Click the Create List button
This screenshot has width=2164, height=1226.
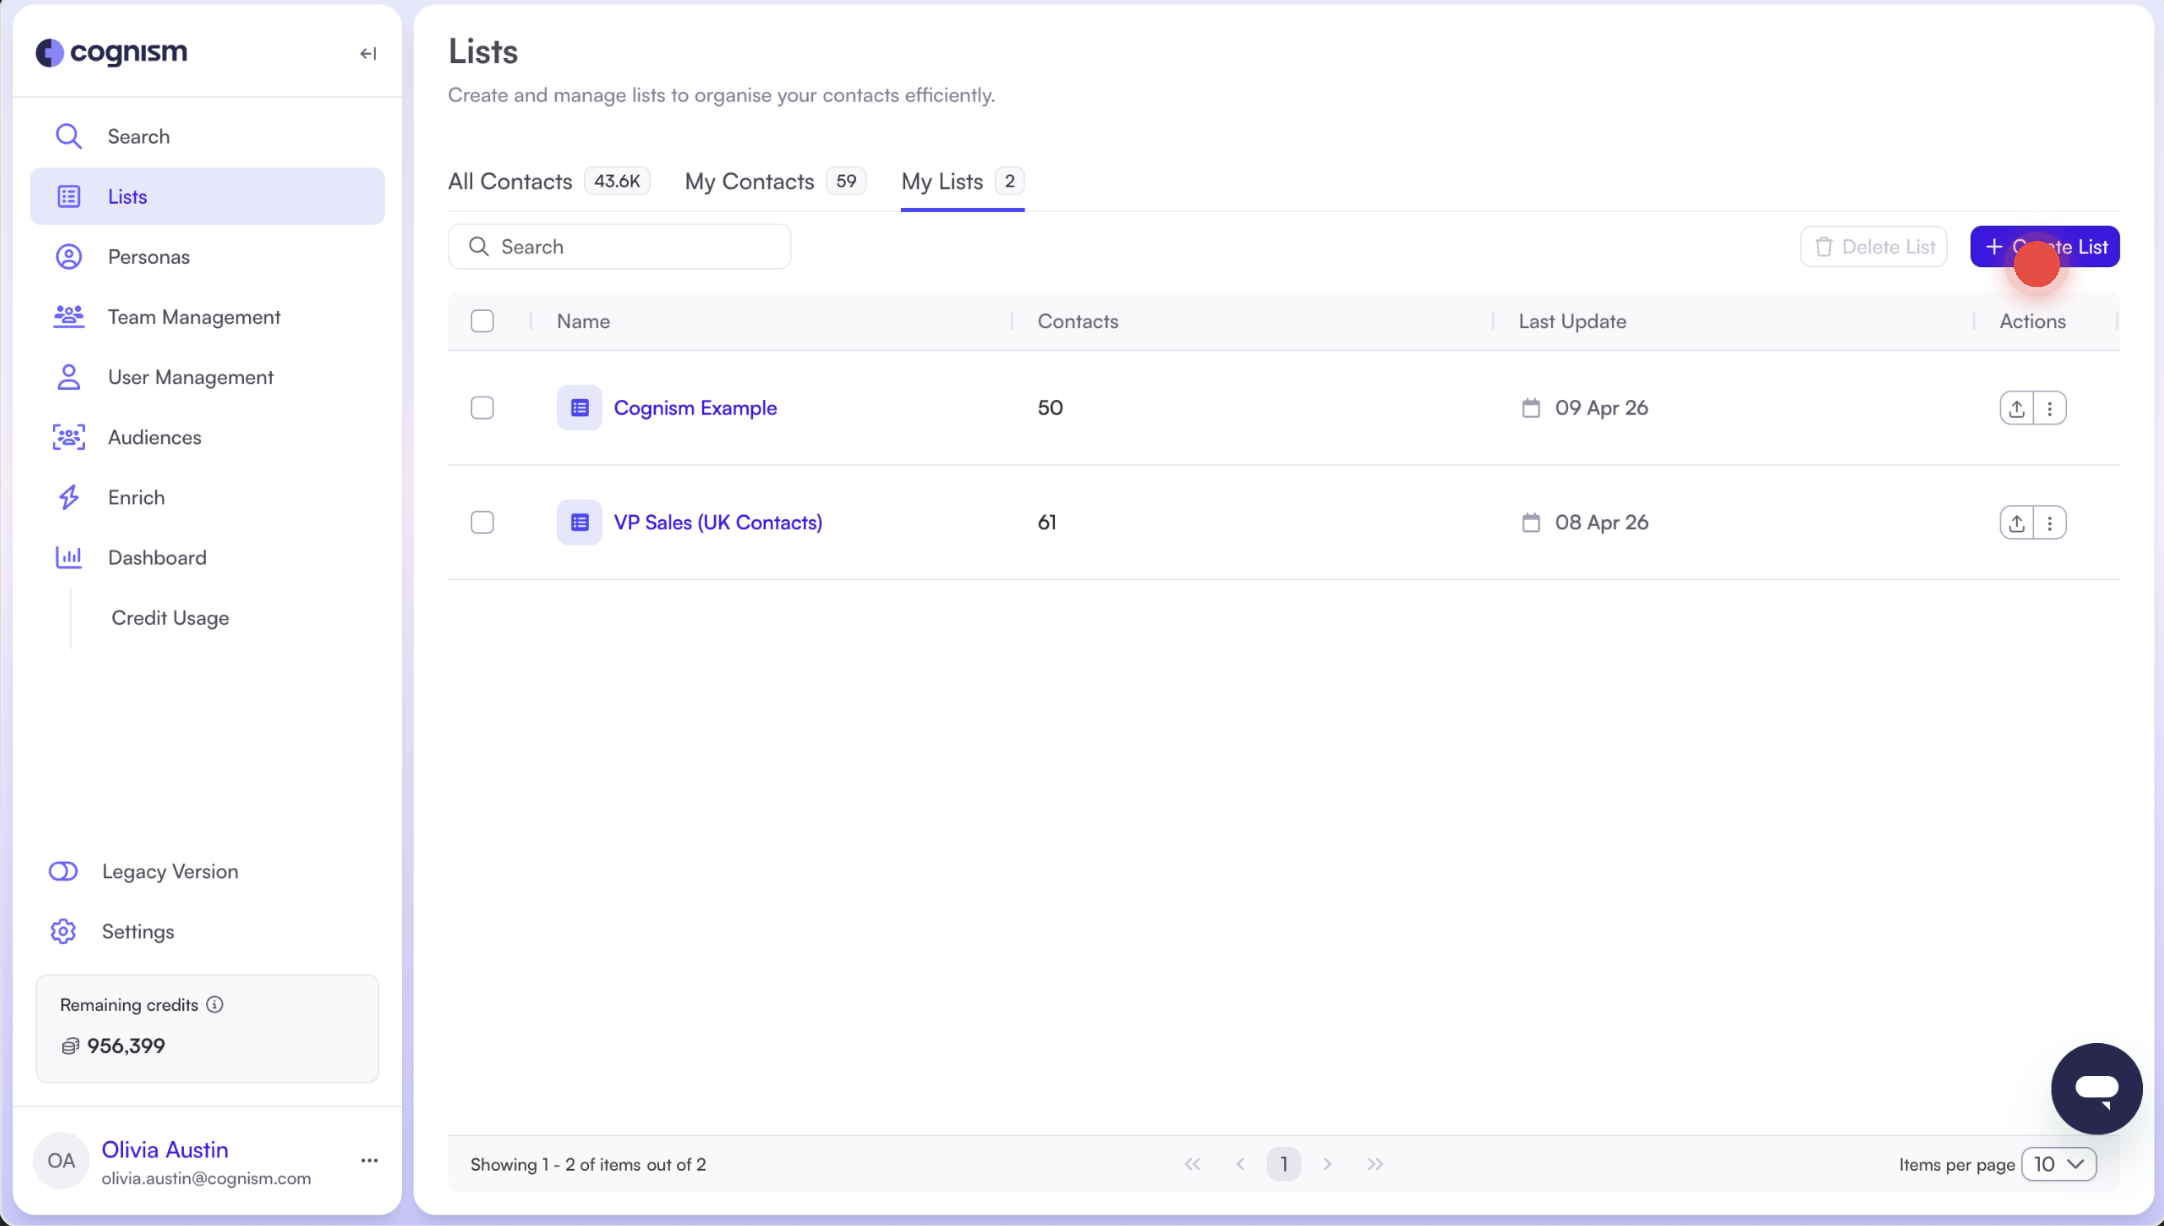tap(2044, 246)
